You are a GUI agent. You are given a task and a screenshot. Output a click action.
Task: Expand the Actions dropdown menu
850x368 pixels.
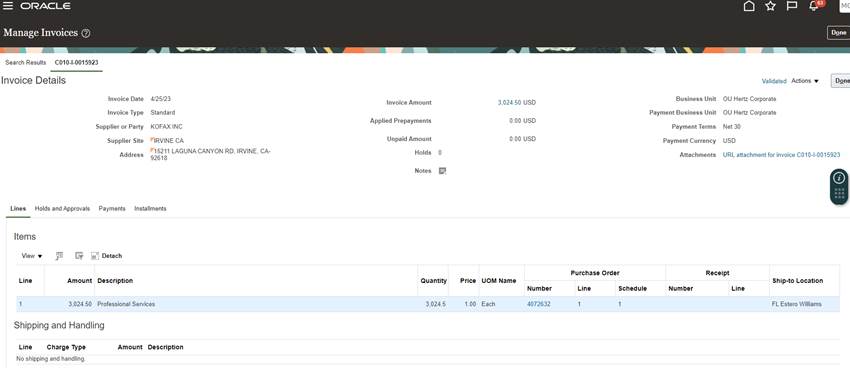pyautogui.click(x=805, y=81)
